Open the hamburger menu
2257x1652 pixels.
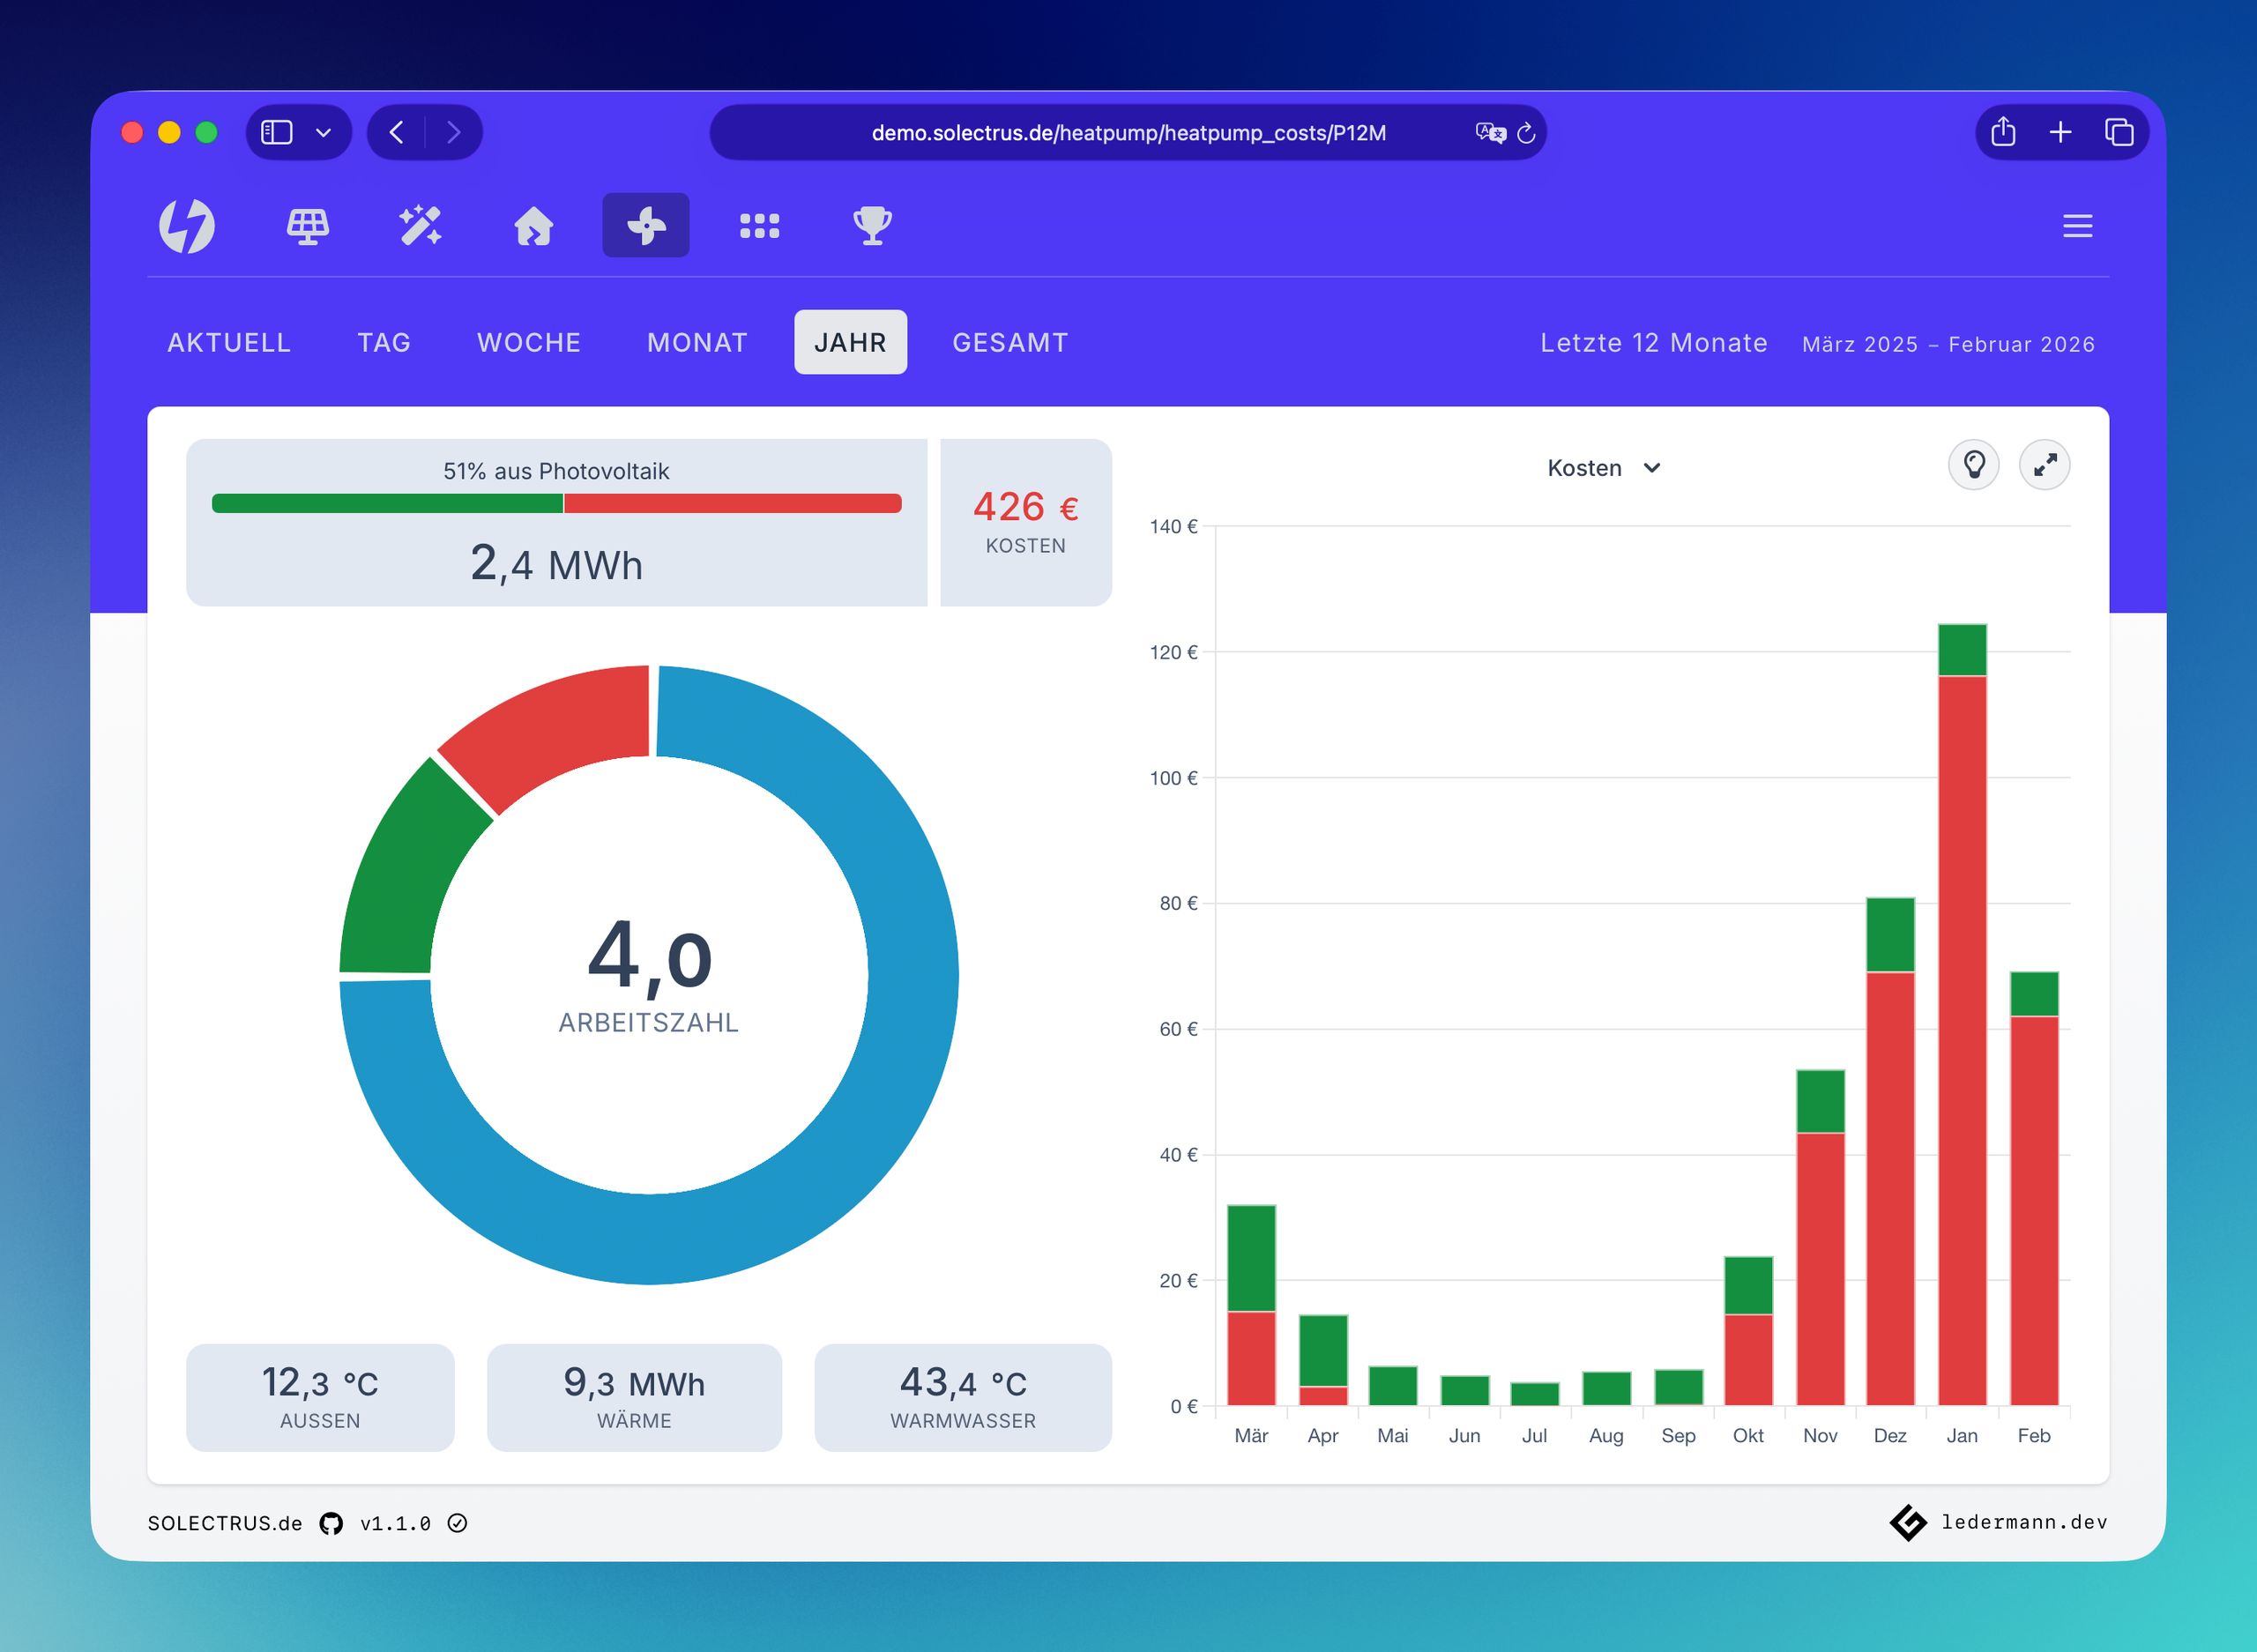click(2077, 226)
